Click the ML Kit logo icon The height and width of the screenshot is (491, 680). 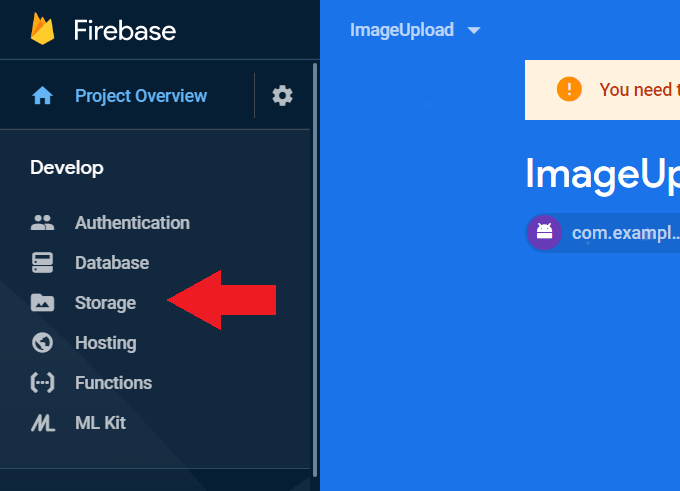pyautogui.click(x=42, y=423)
